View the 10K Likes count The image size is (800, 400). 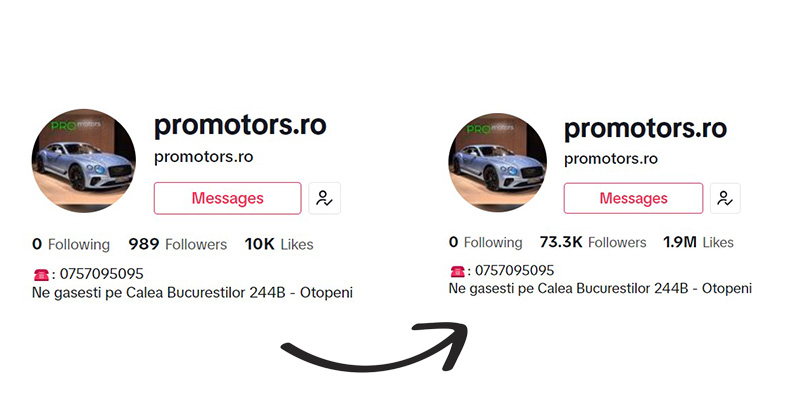tap(279, 244)
